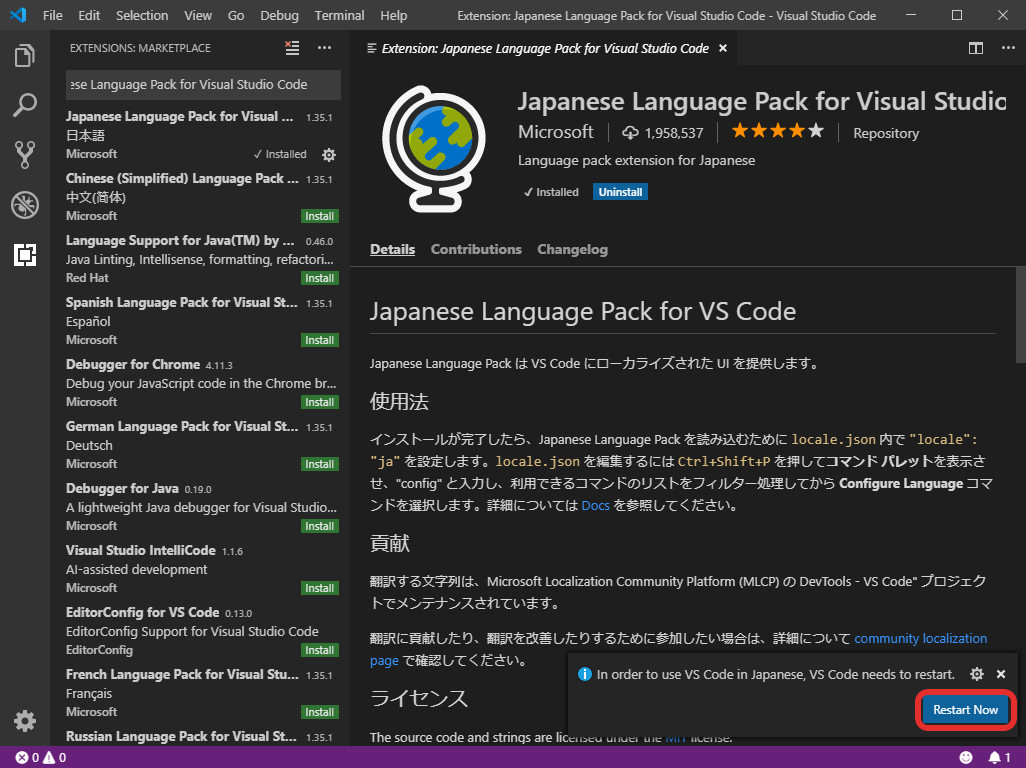Install the Spanish Language Pack
Image resolution: width=1026 pixels, height=768 pixels.
tap(319, 340)
